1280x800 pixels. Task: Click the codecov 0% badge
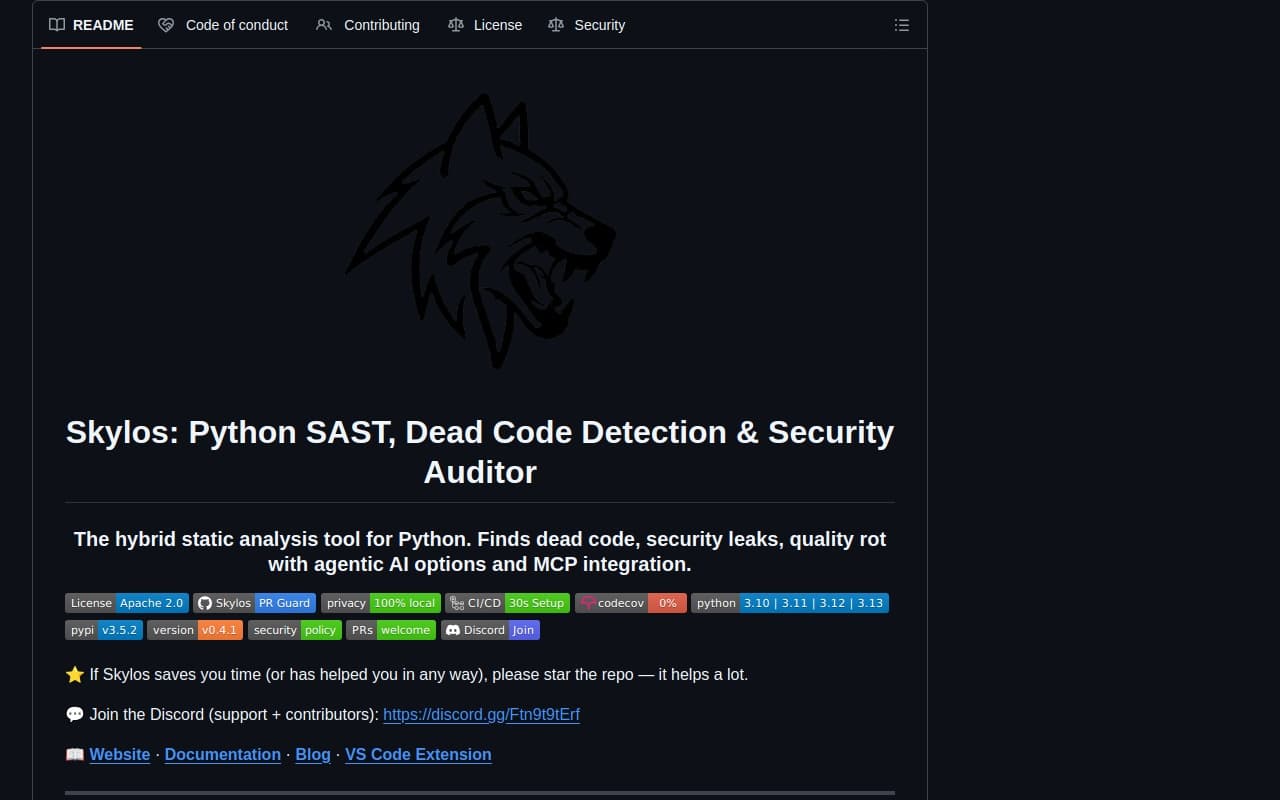630,603
